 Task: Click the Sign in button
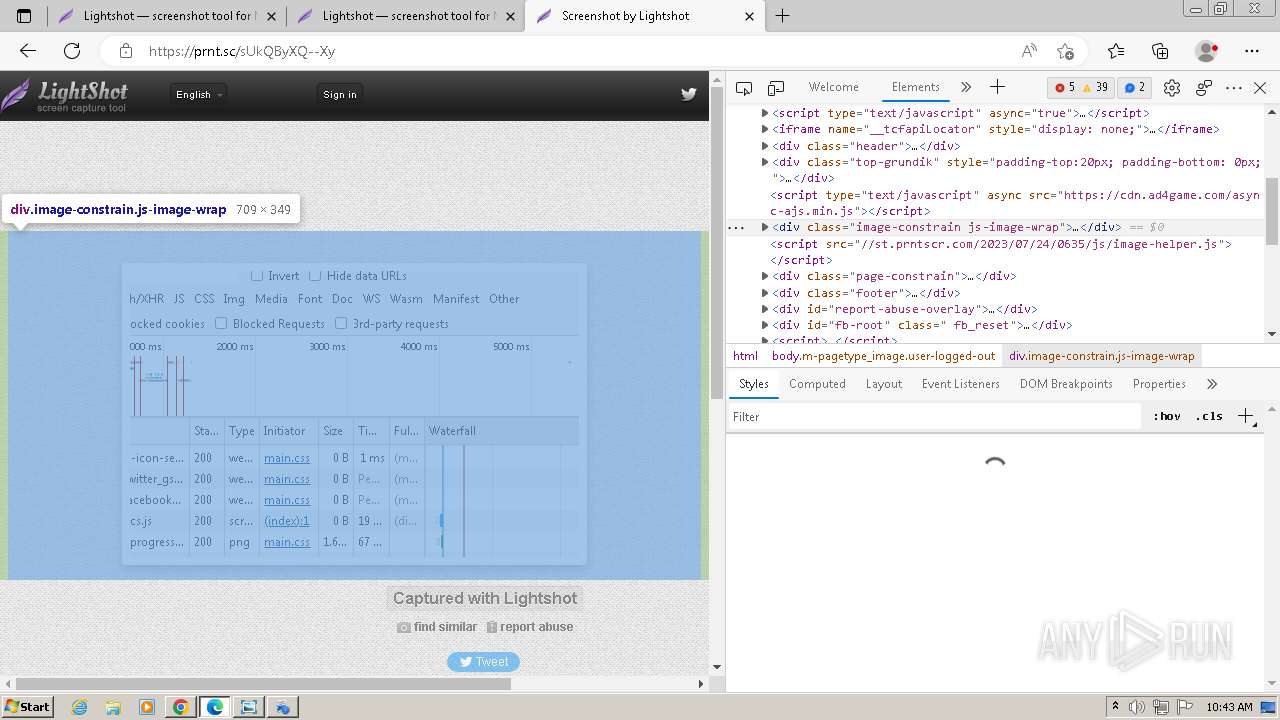(x=340, y=94)
